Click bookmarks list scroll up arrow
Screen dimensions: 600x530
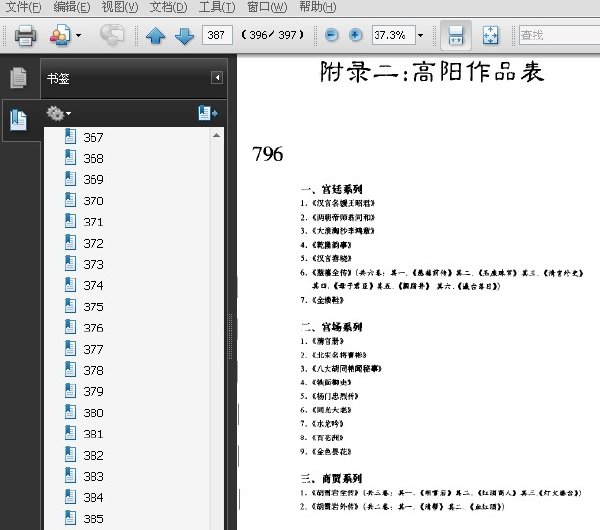coord(216,135)
